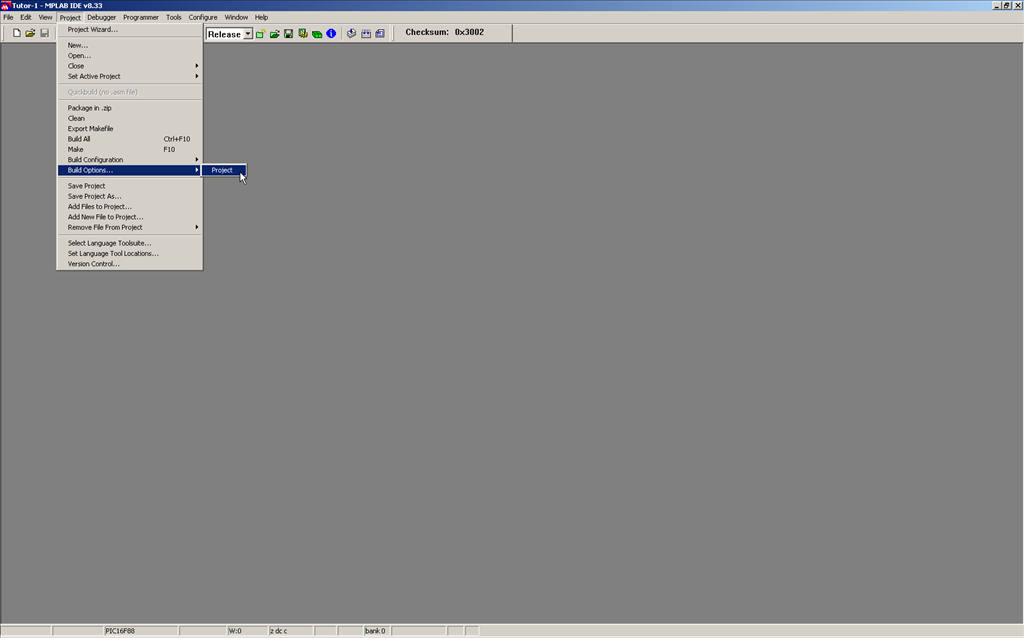Viewport: 1024px width, 638px height.
Task: Open the Debugger menu
Action: click(101, 17)
